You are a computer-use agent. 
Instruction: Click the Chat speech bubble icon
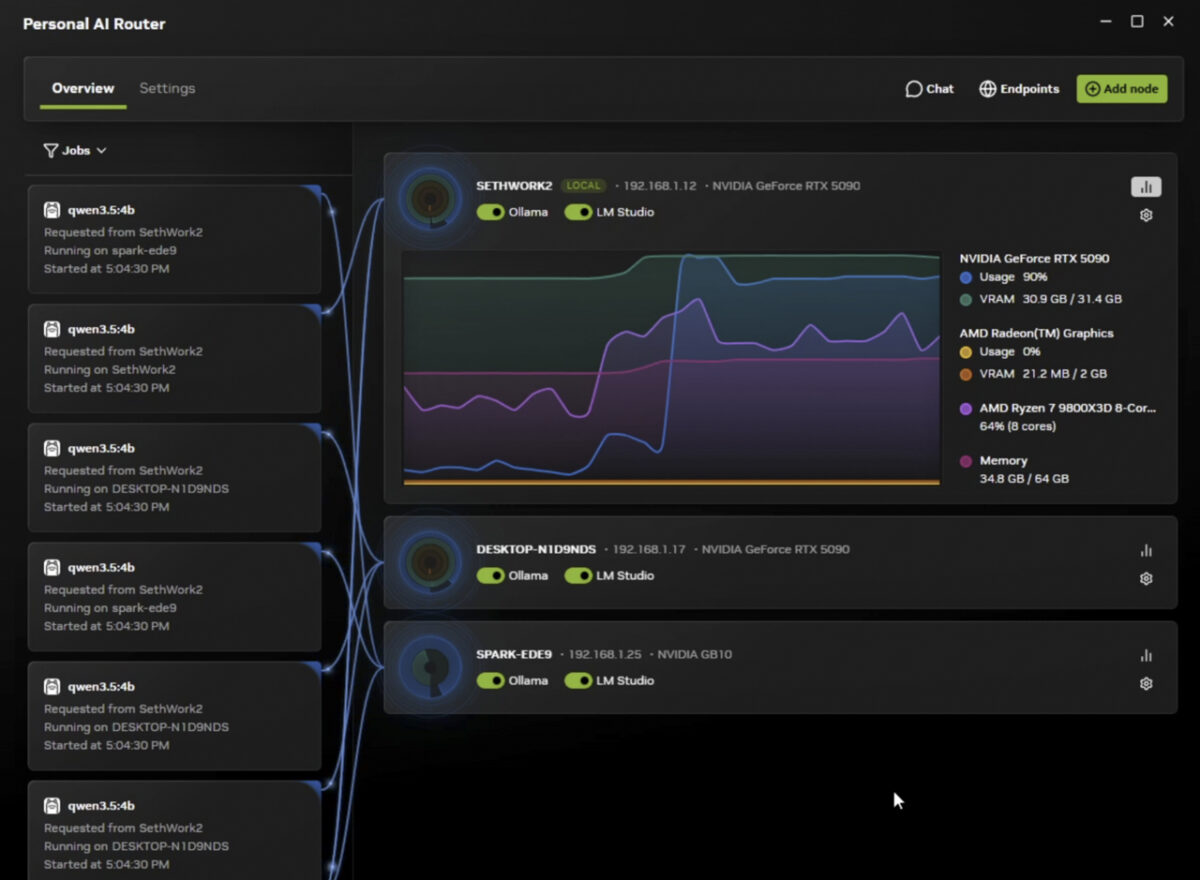point(913,89)
